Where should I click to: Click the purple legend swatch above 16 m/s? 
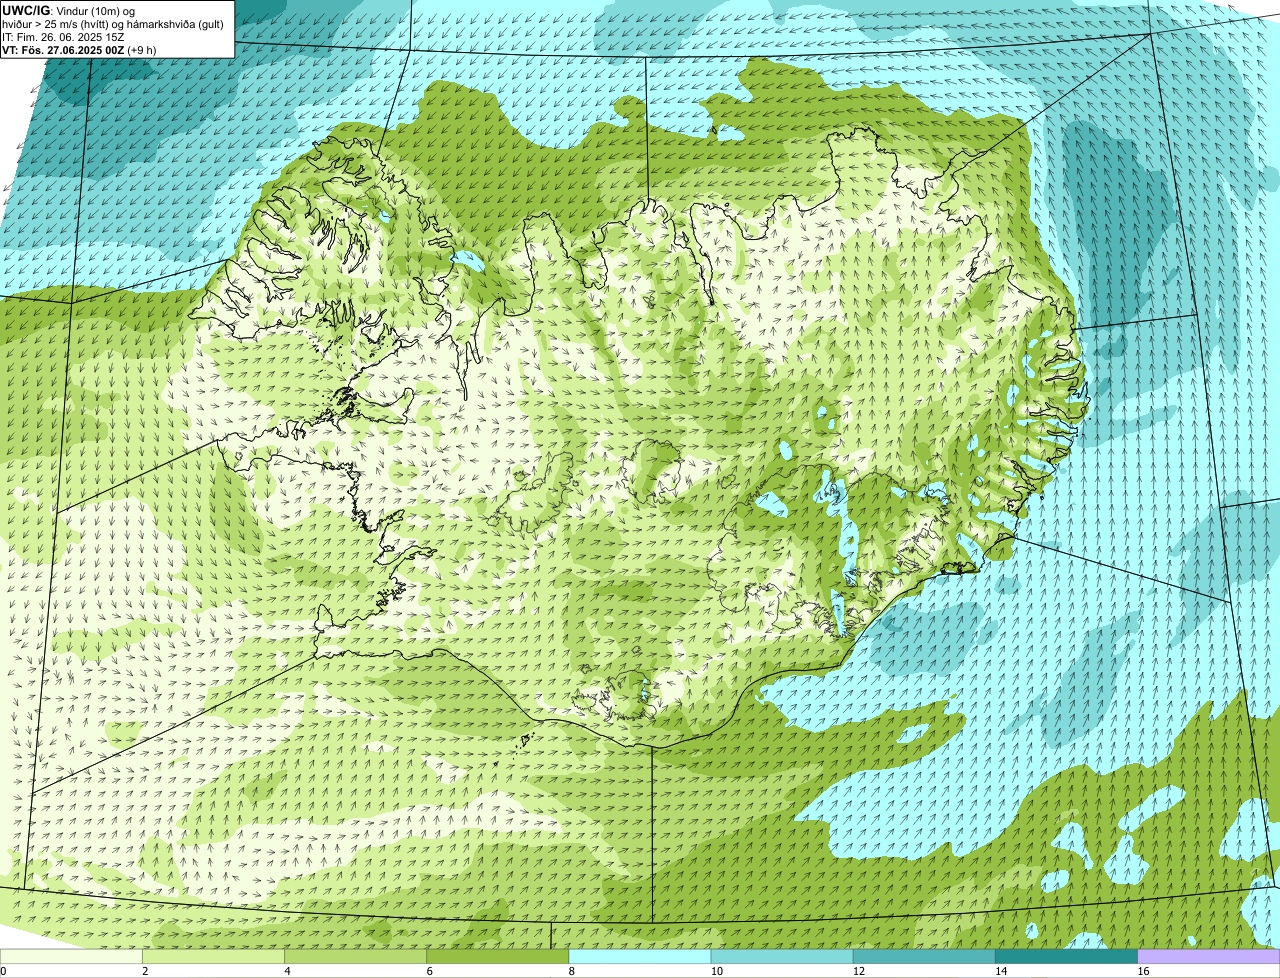[1209, 956]
